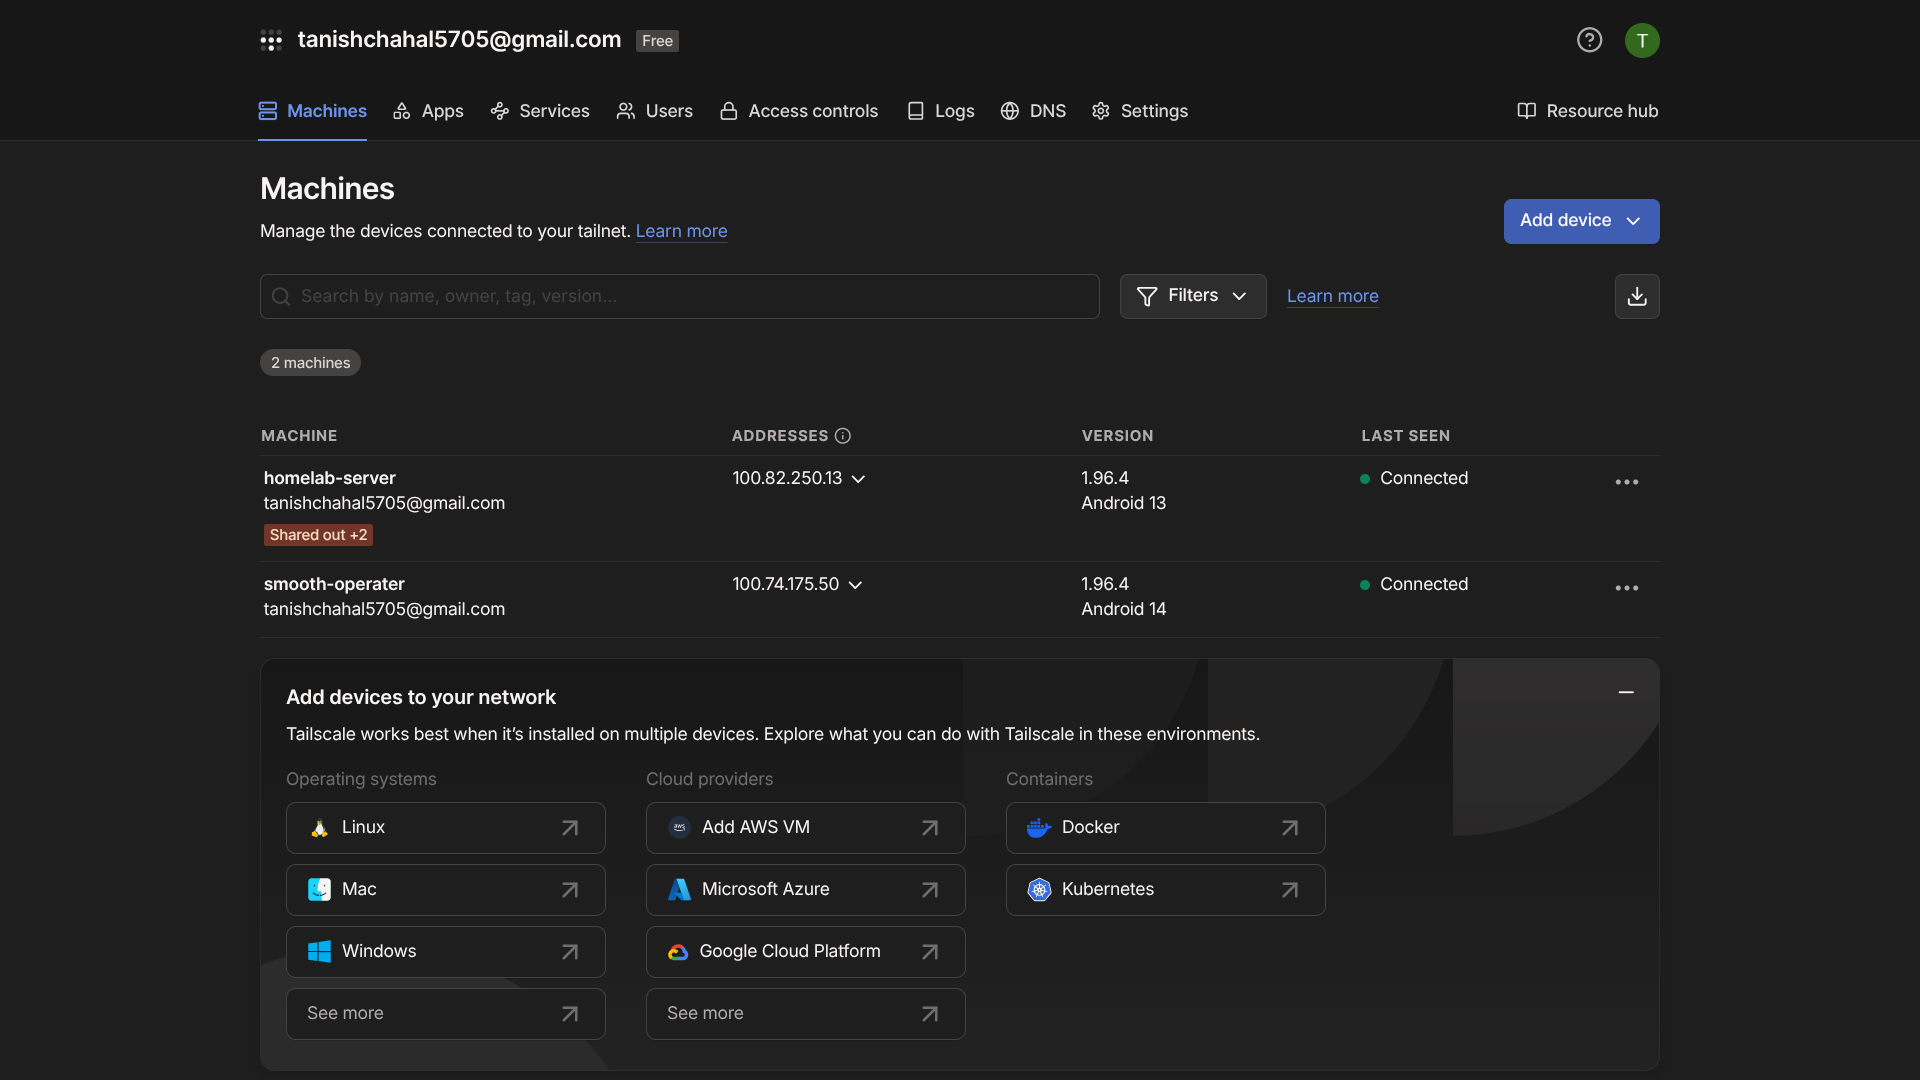Open the Add AWS VM card
1920x1080 pixels.
click(806, 828)
